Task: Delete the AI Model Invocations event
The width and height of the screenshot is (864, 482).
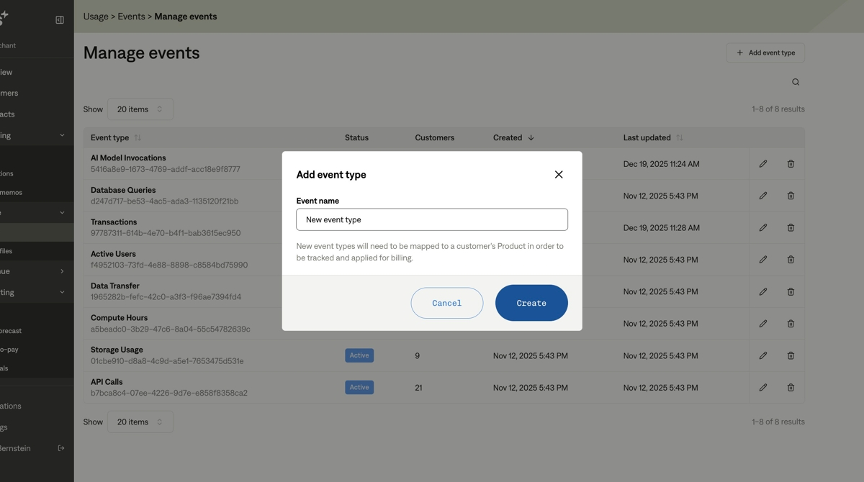Action: 790,163
